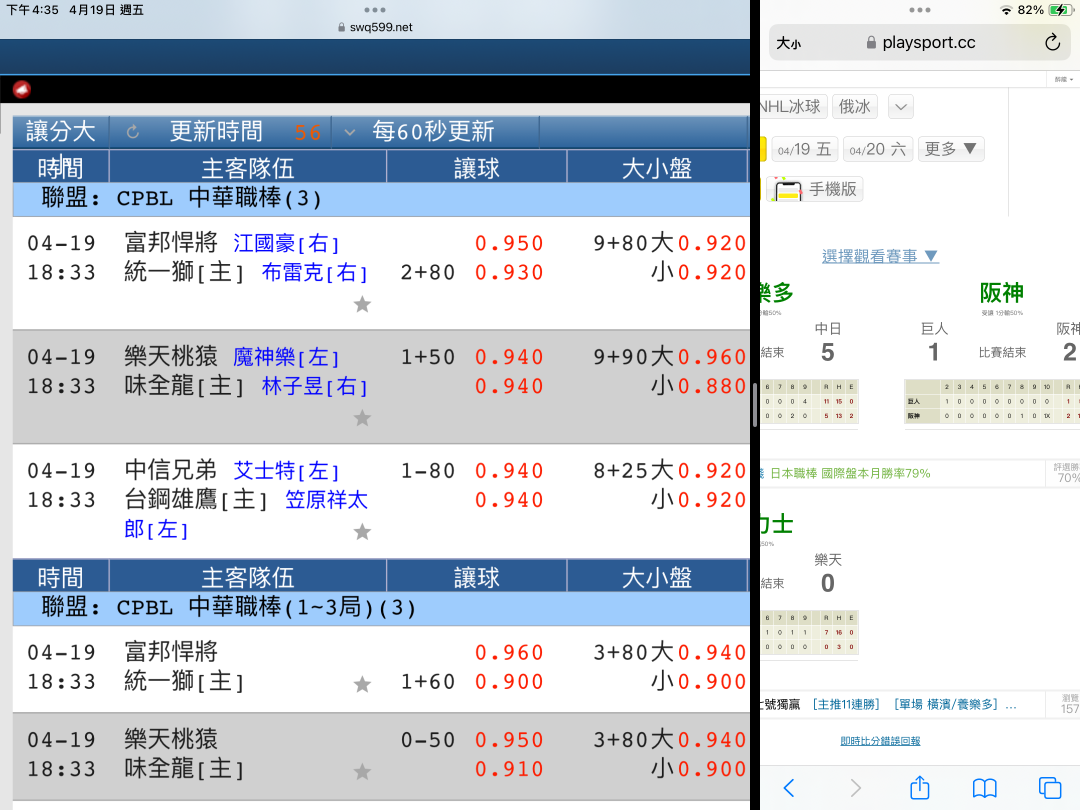This screenshot has height=810, width=1080.
Task: Select 味全龍 1~3局 odds 0.910
Action: pyautogui.click(x=510, y=769)
